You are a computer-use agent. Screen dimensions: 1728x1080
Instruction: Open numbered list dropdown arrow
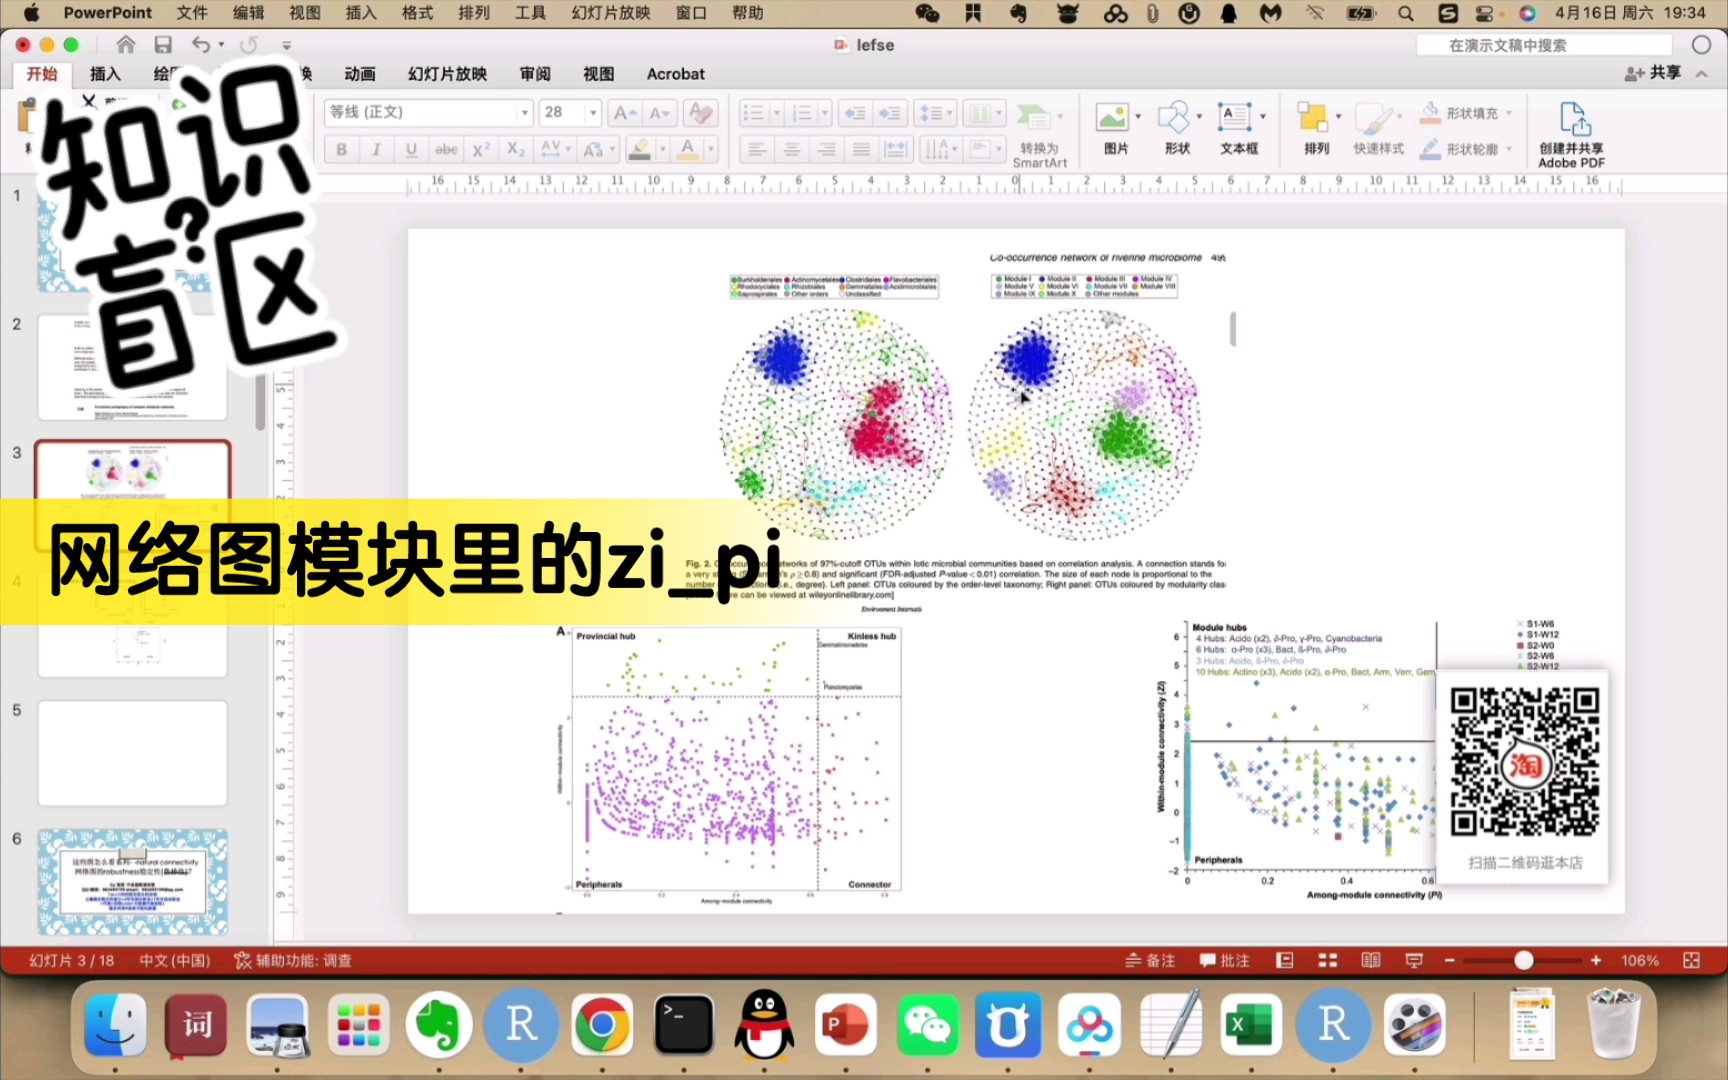pyautogui.click(x=824, y=113)
